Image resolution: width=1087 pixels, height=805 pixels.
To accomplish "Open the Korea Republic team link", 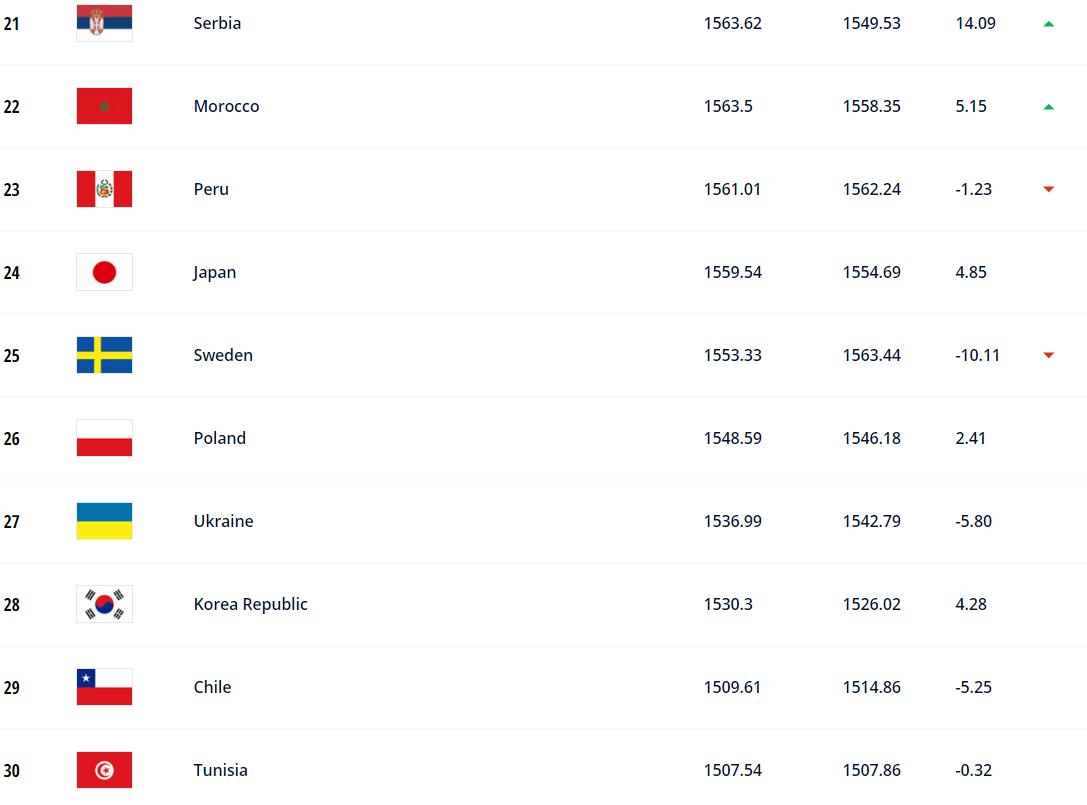I will coord(250,604).
